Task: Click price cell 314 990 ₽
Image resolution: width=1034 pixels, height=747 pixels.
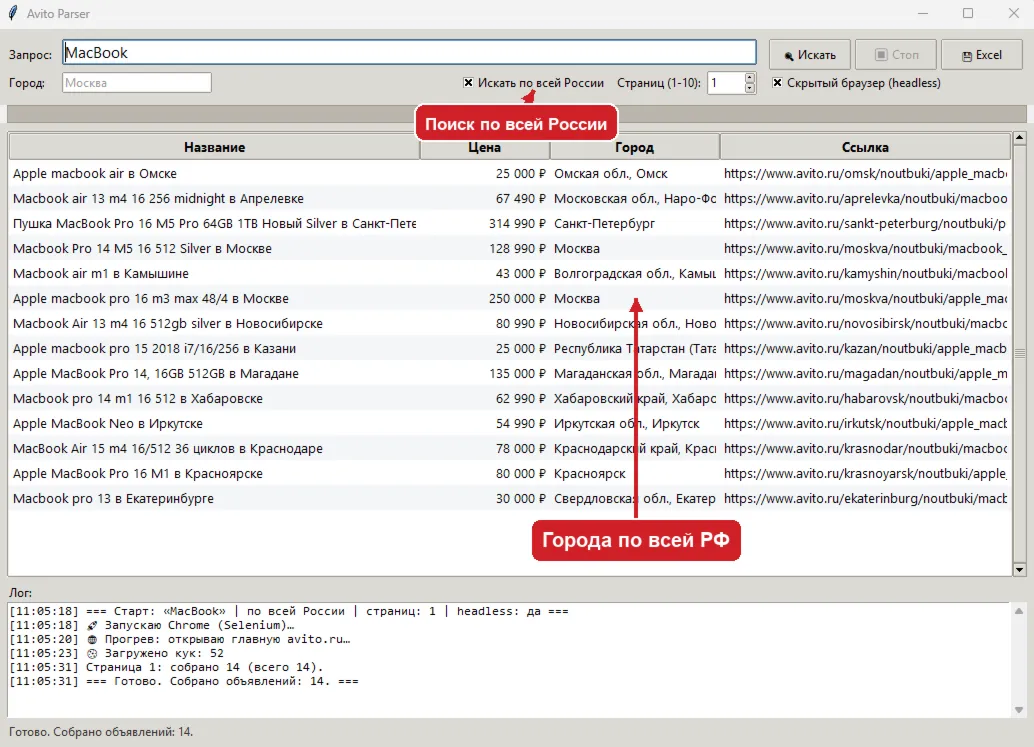Action: (x=517, y=224)
